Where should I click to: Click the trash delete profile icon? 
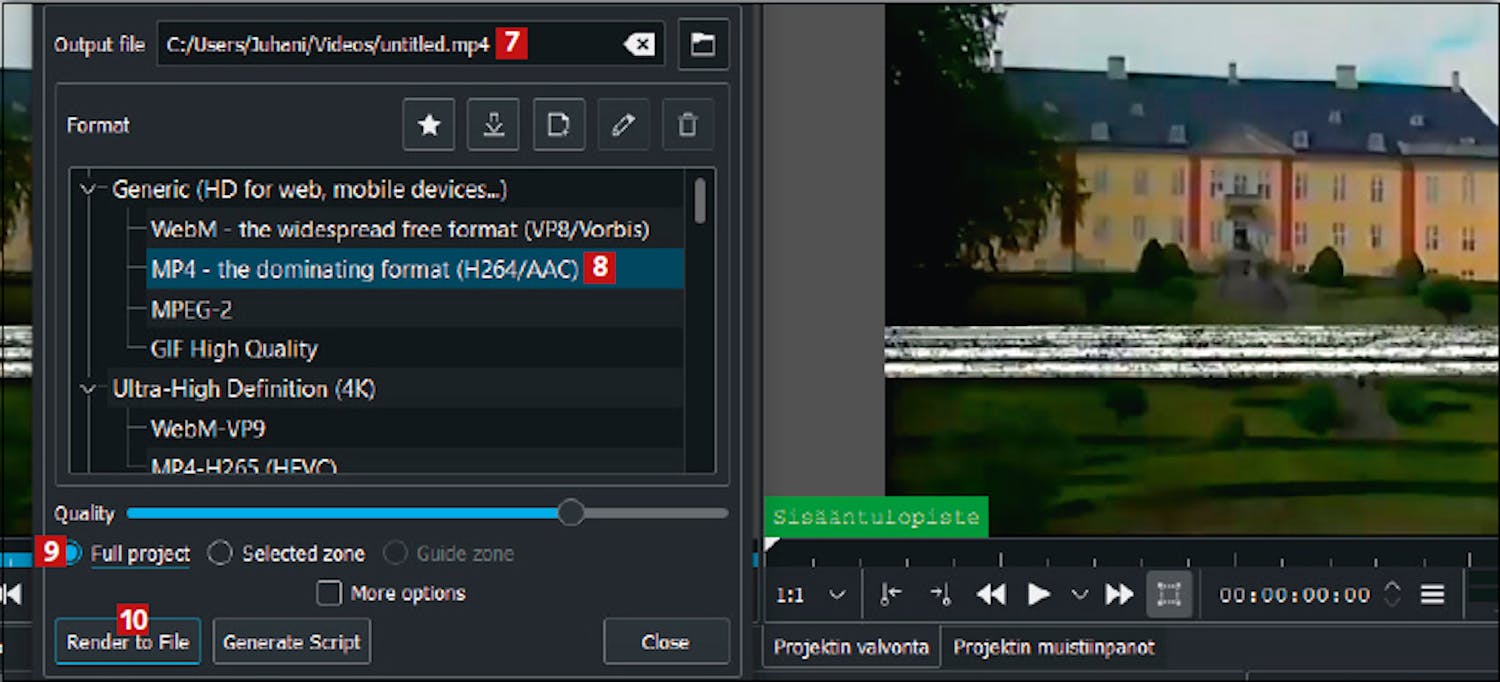688,125
